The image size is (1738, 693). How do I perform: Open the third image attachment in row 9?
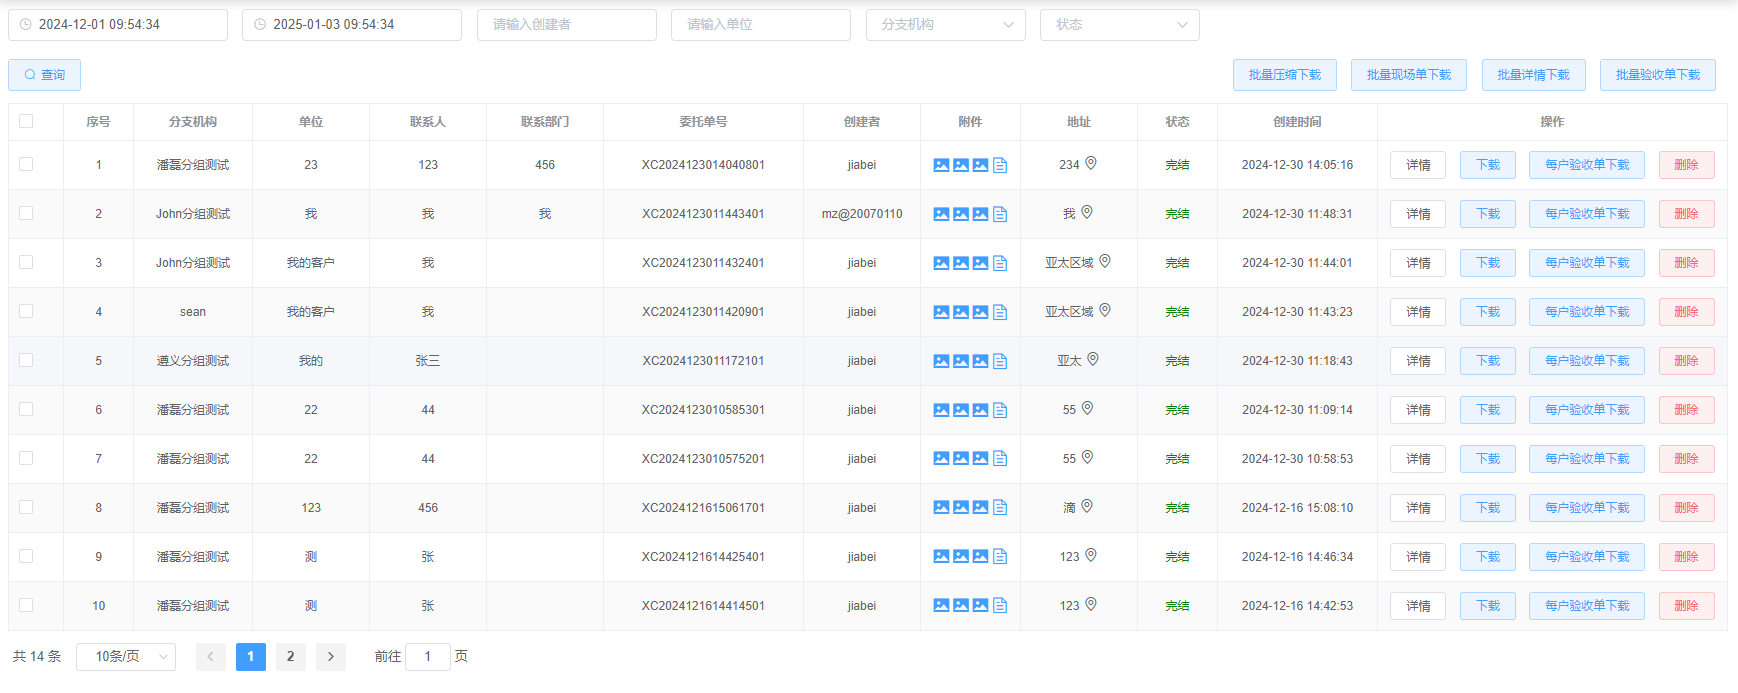point(980,557)
